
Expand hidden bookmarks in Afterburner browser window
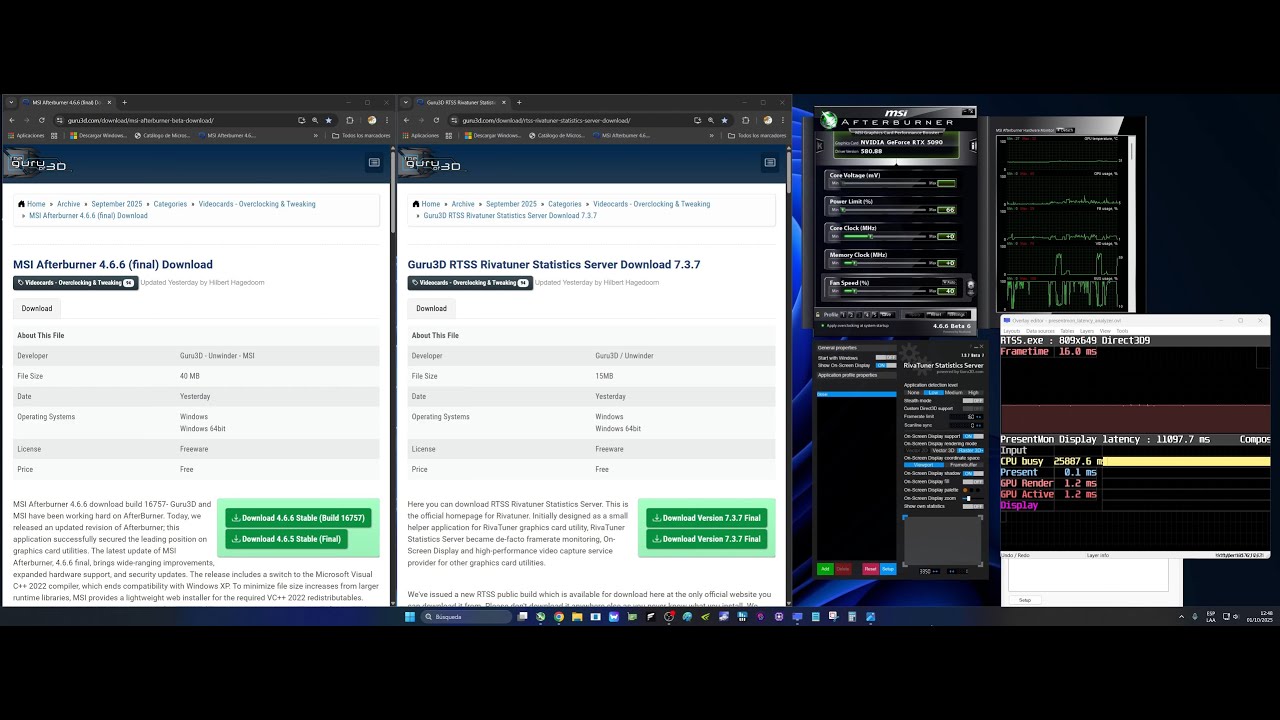coord(316,135)
